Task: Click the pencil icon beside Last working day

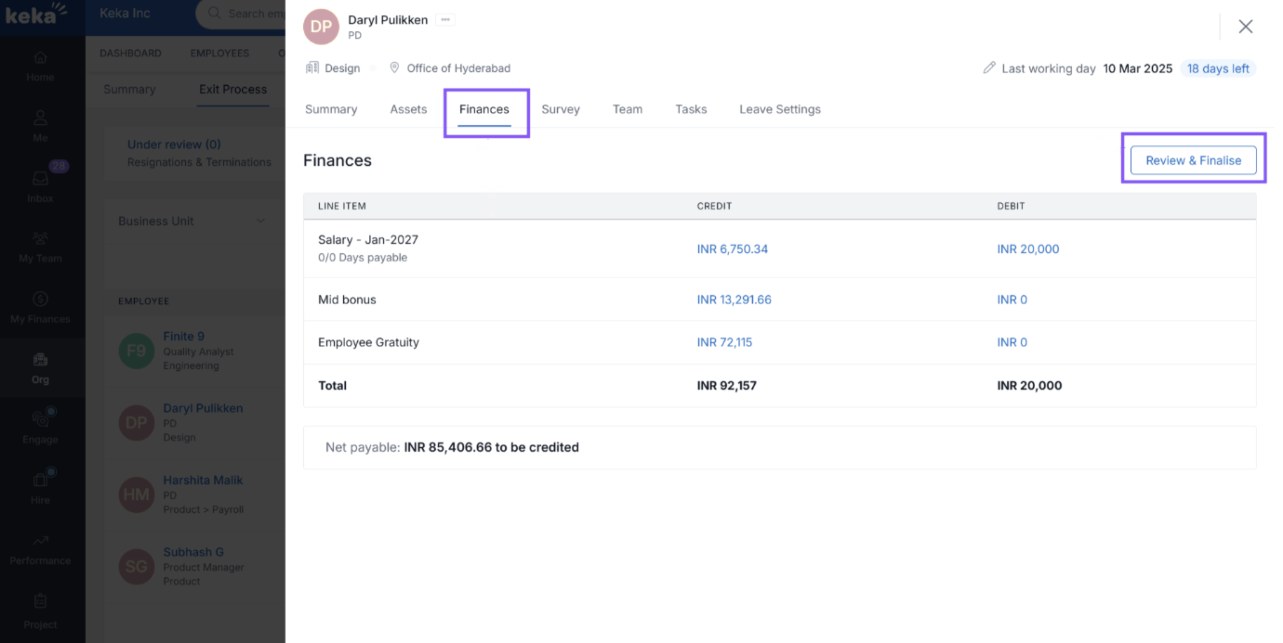Action: [989, 69]
